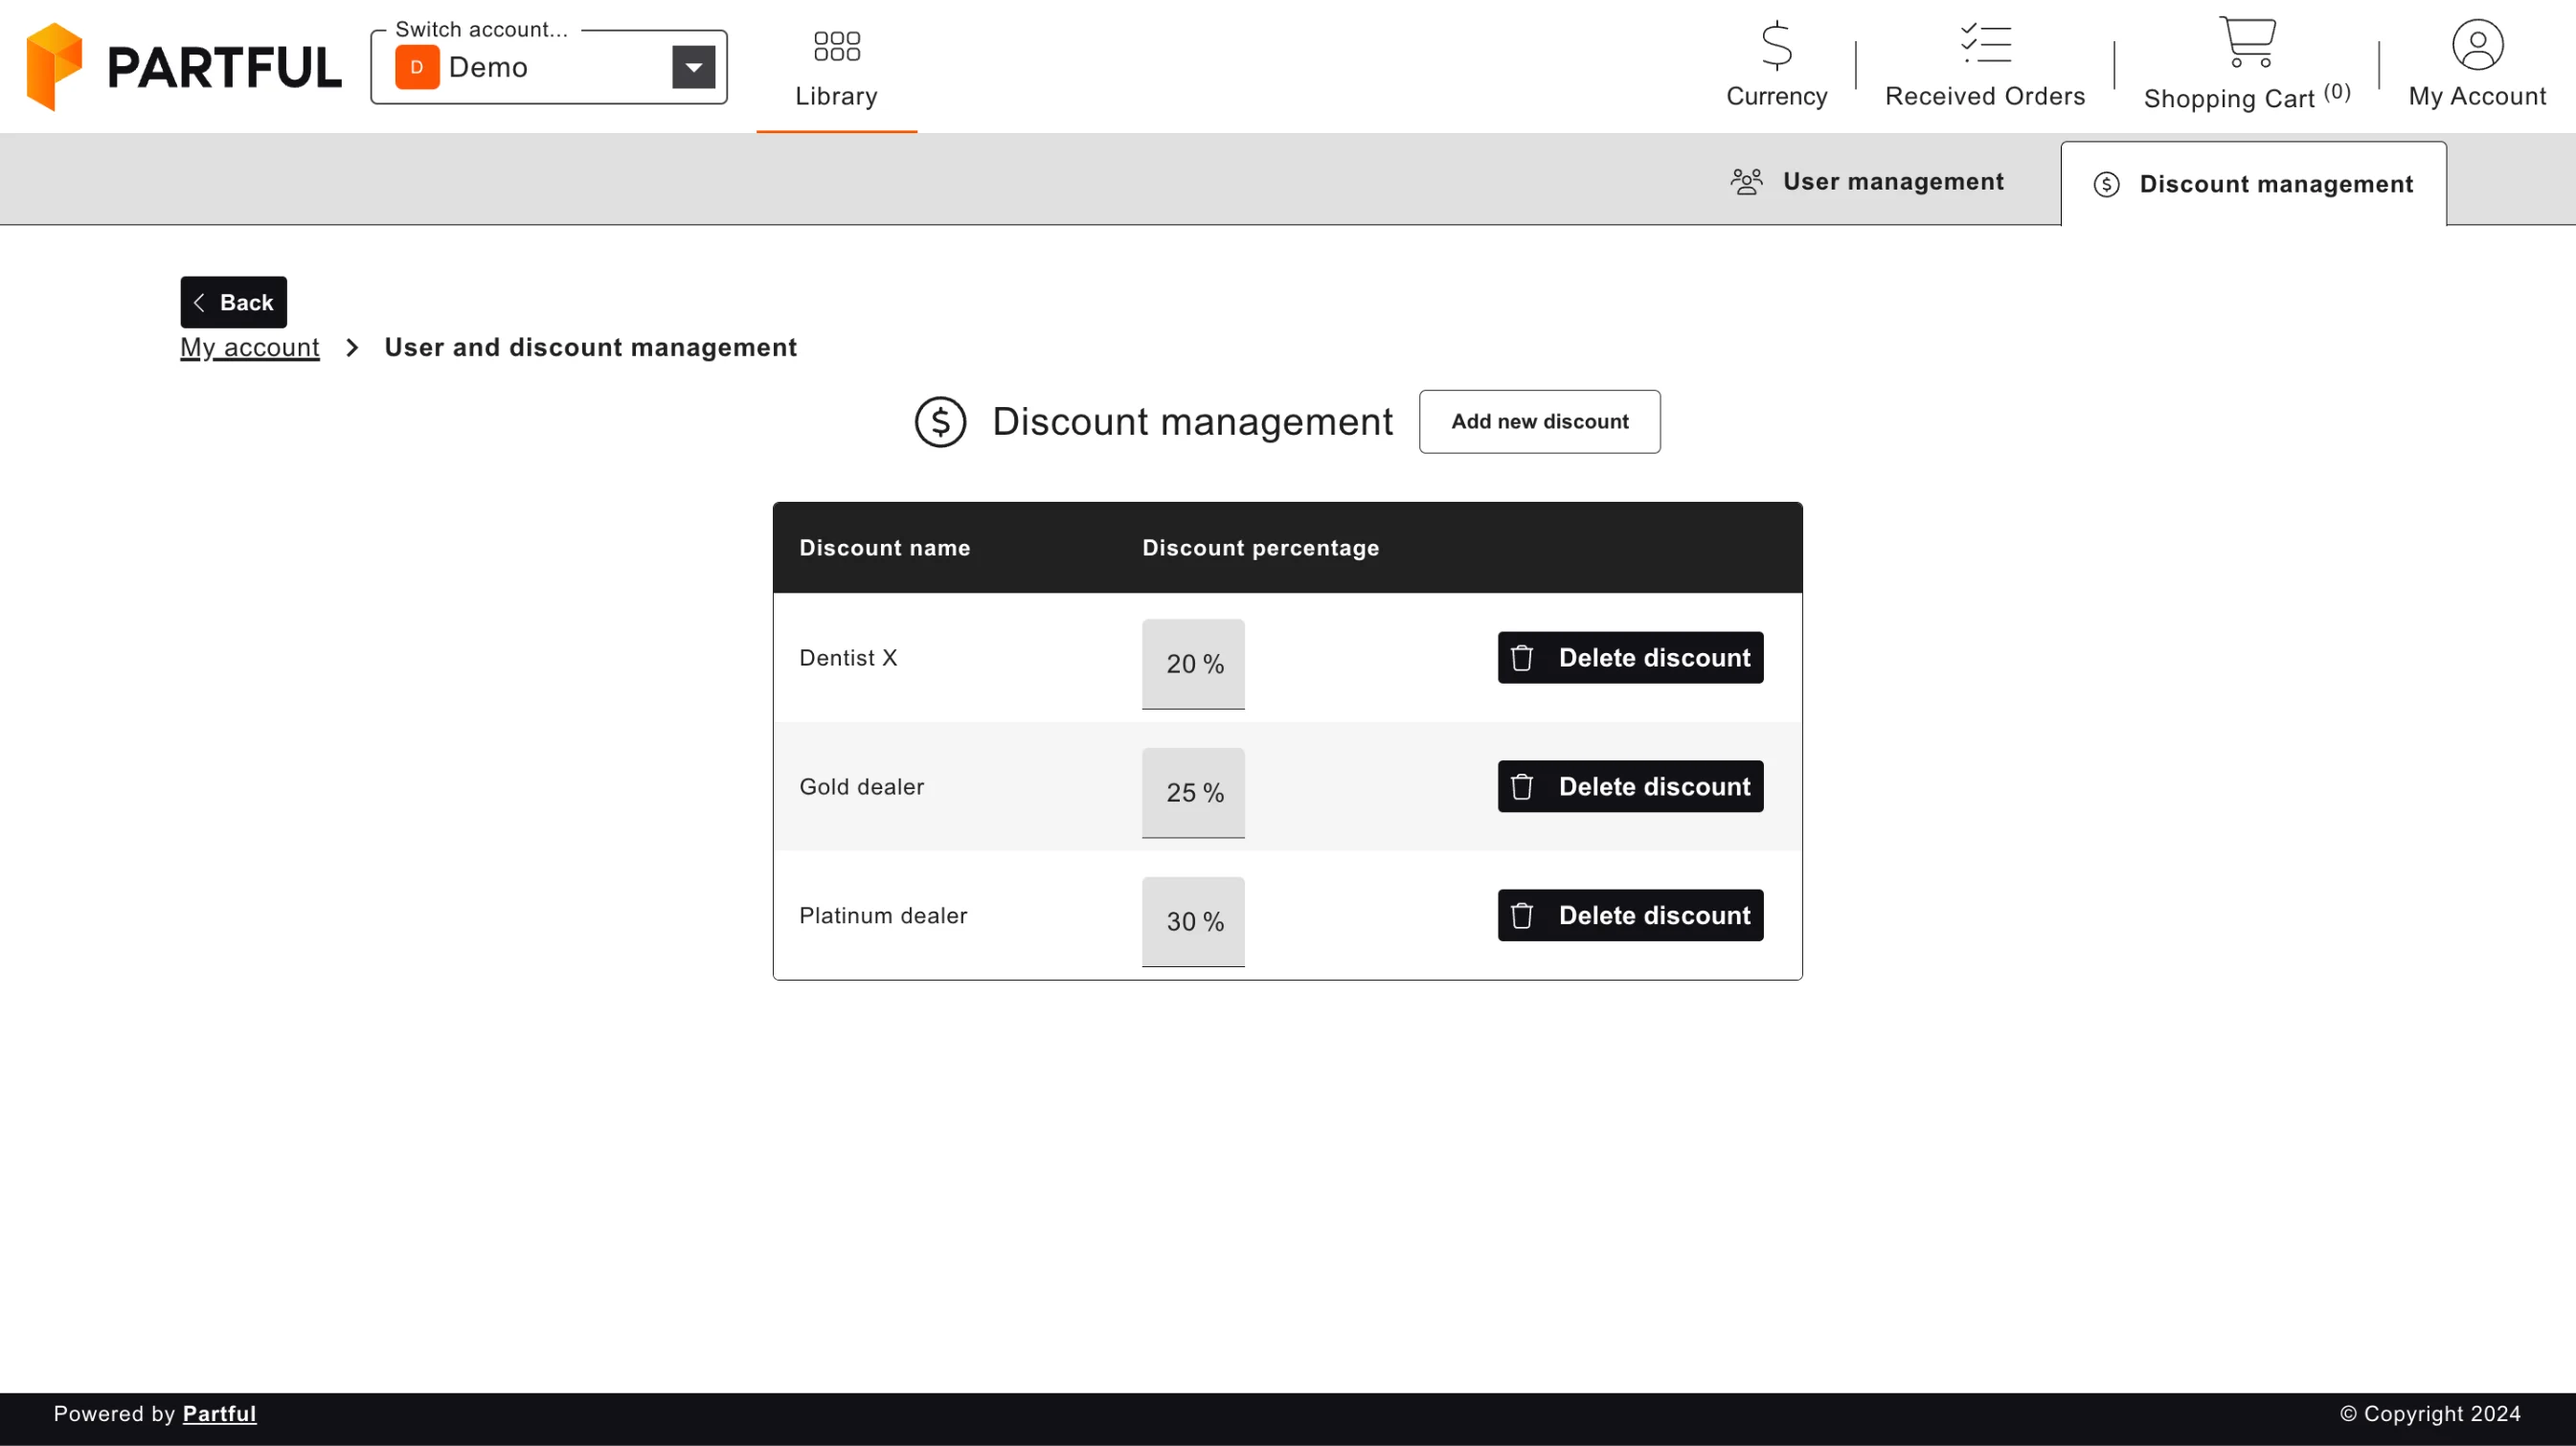Click the Discount management tab dollar icon

tap(2106, 184)
